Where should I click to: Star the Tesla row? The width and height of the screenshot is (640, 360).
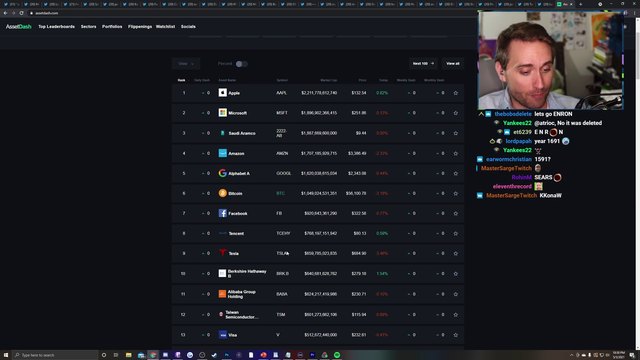pos(456,253)
